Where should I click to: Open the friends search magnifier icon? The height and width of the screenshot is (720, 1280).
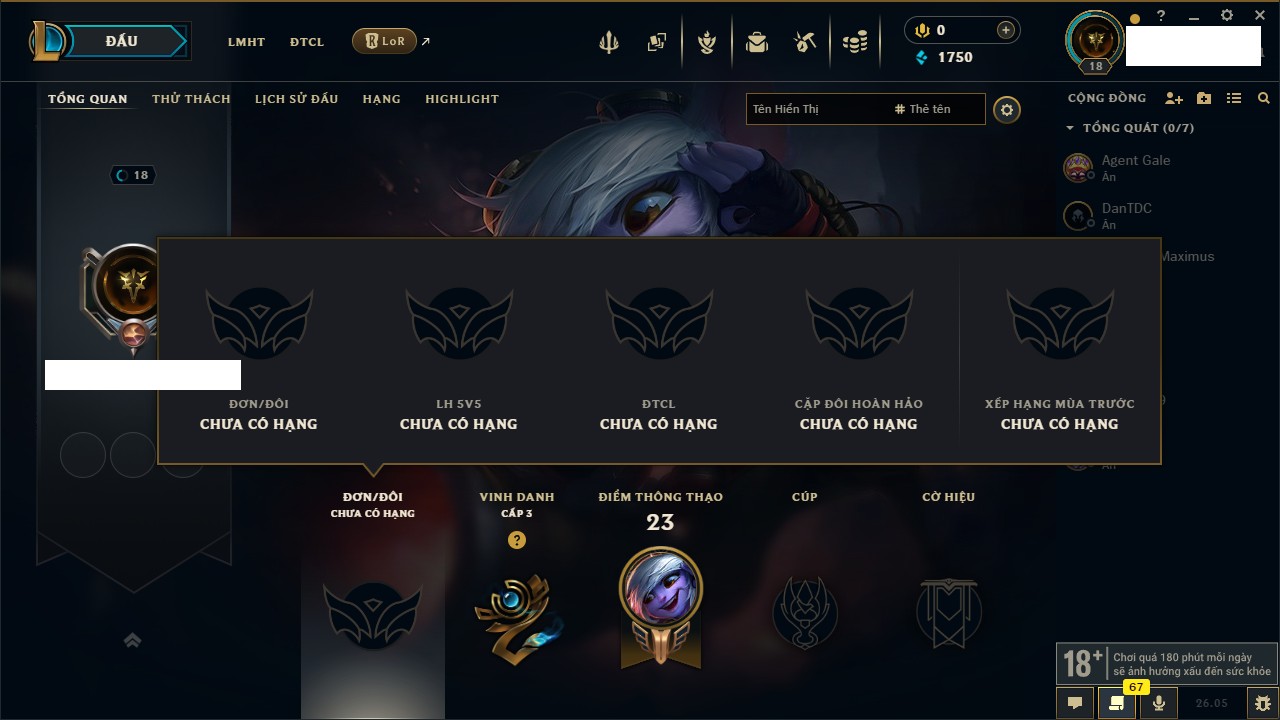coord(1264,98)
